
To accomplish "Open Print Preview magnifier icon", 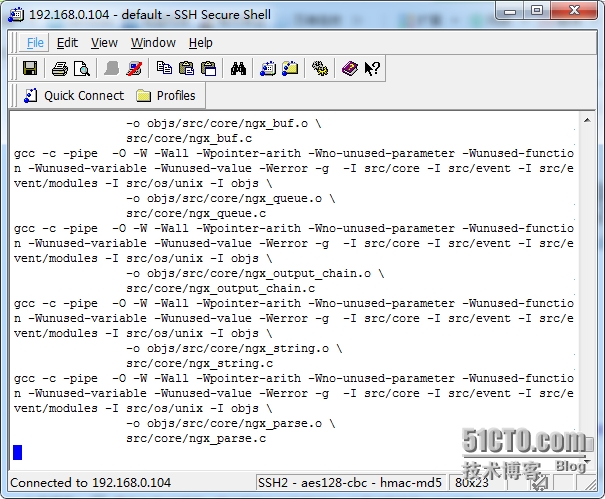I will pos(82,69).
